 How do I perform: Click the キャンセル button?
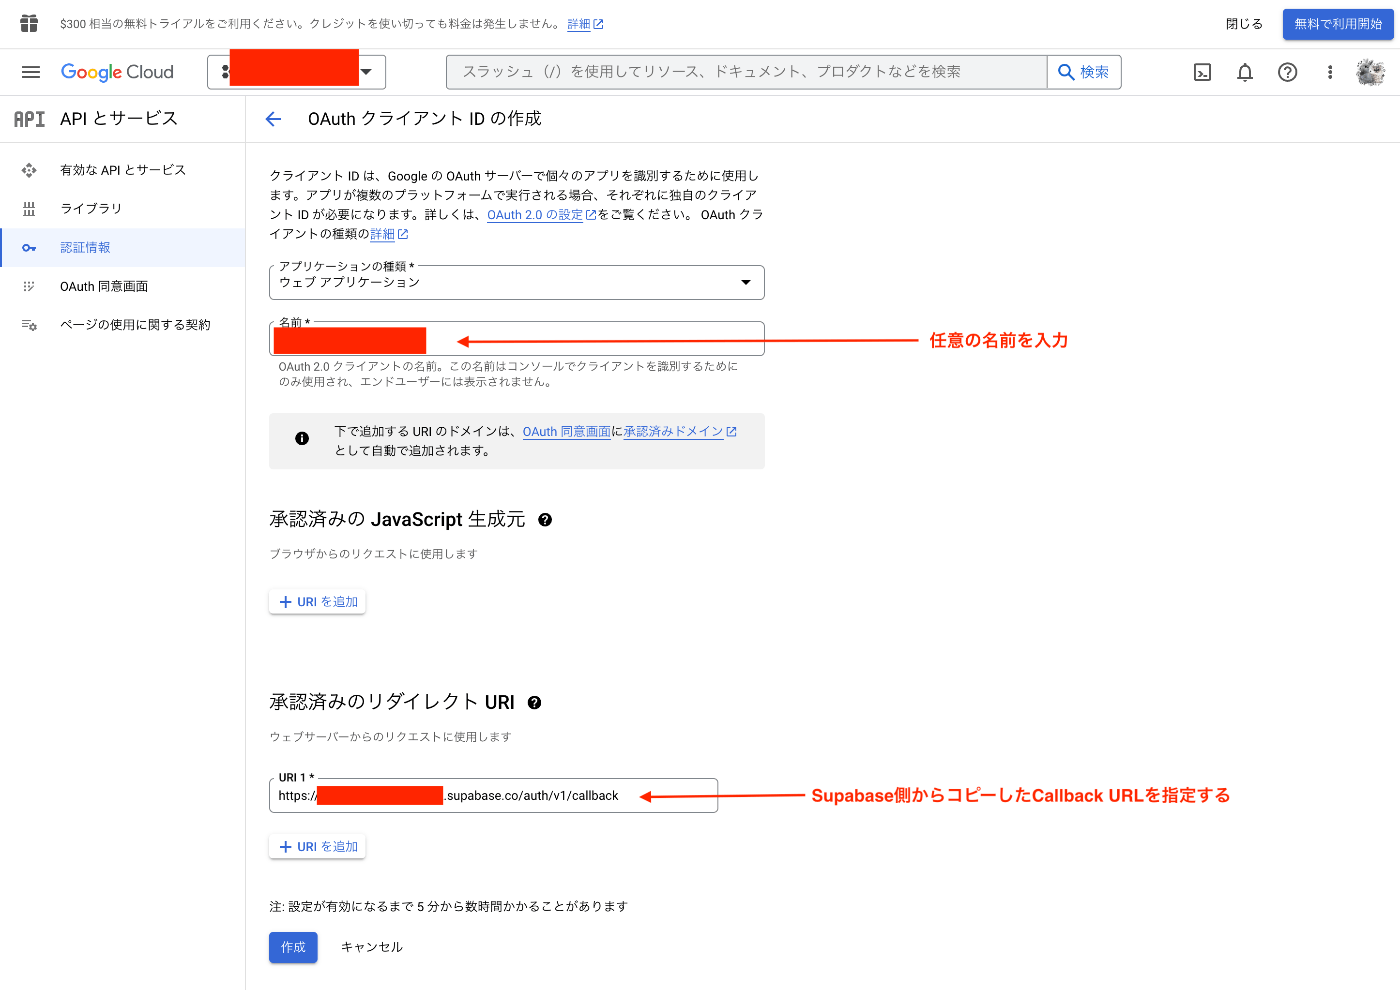(372, 948)
